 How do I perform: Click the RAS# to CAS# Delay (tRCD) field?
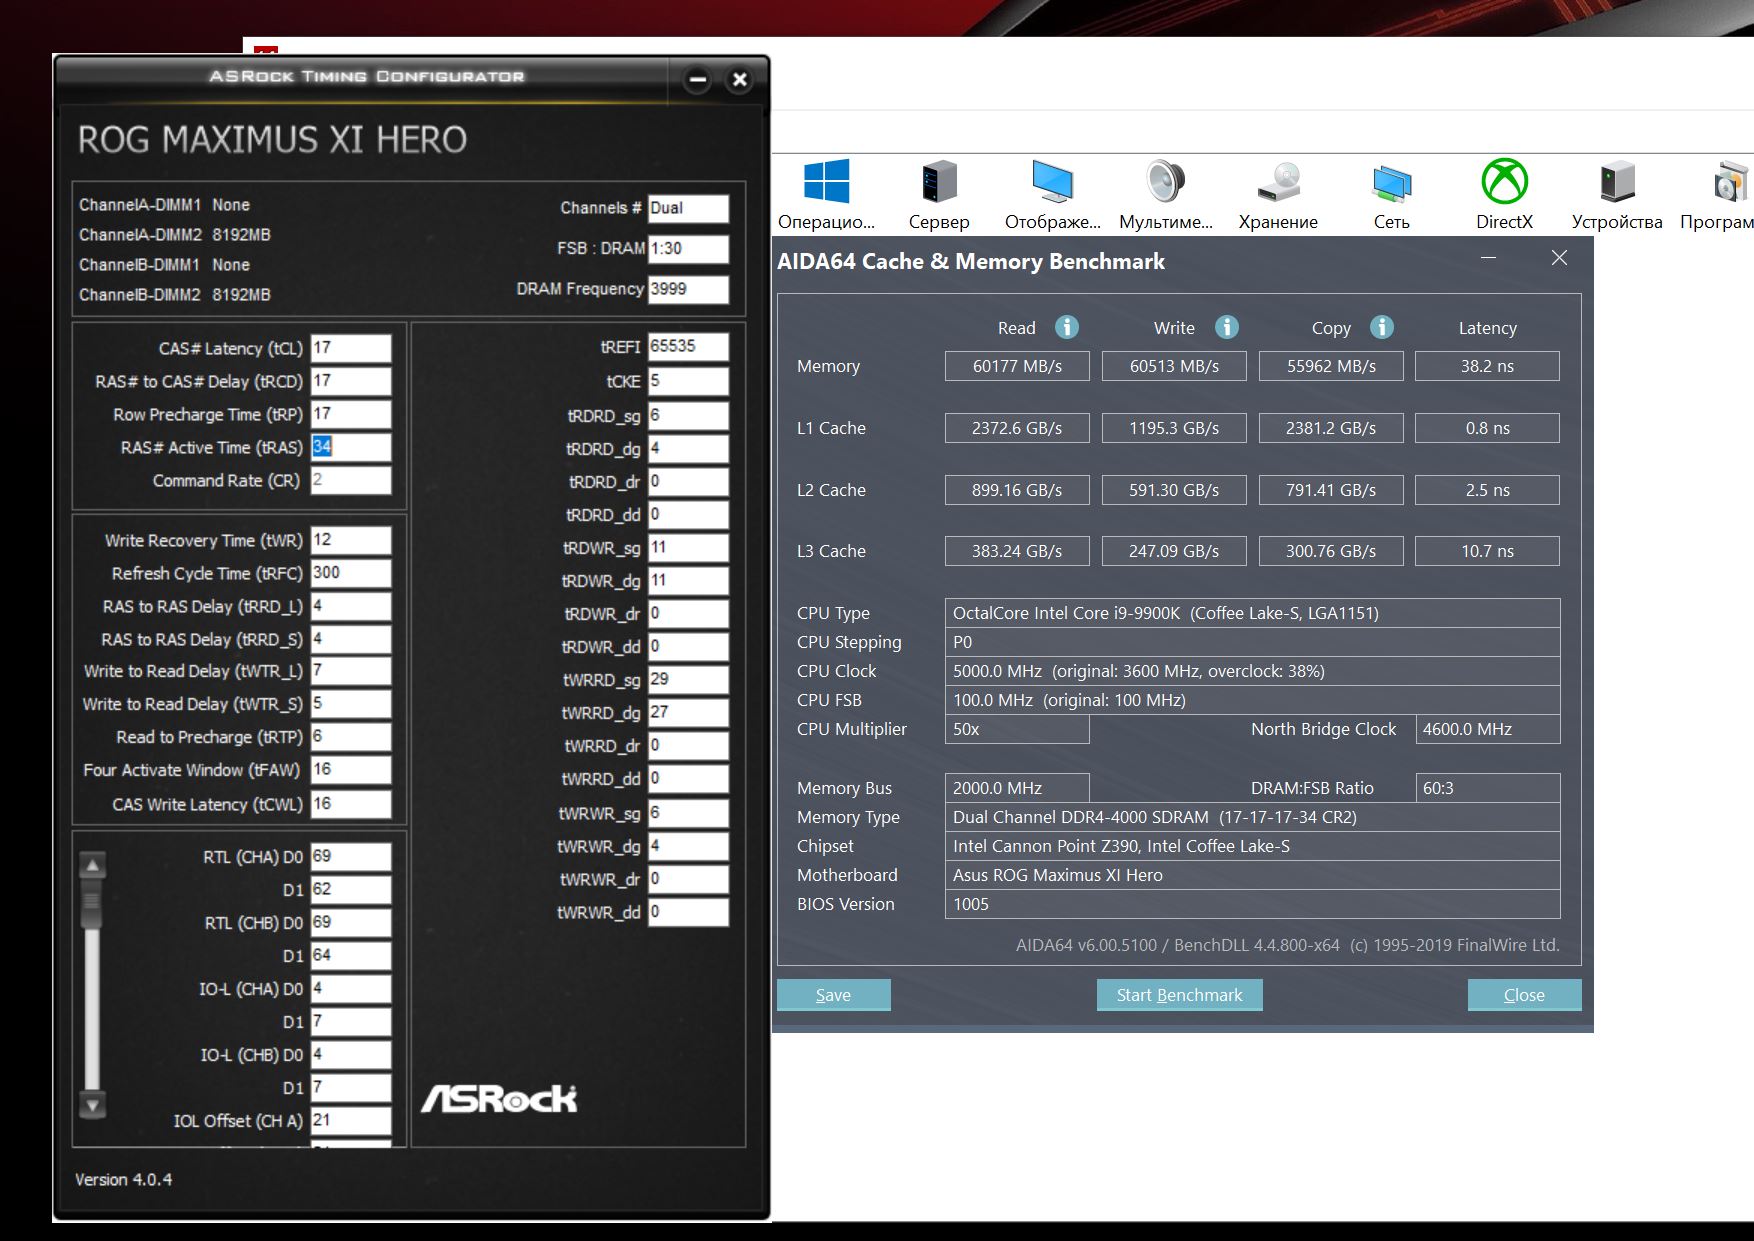point(351,381)
